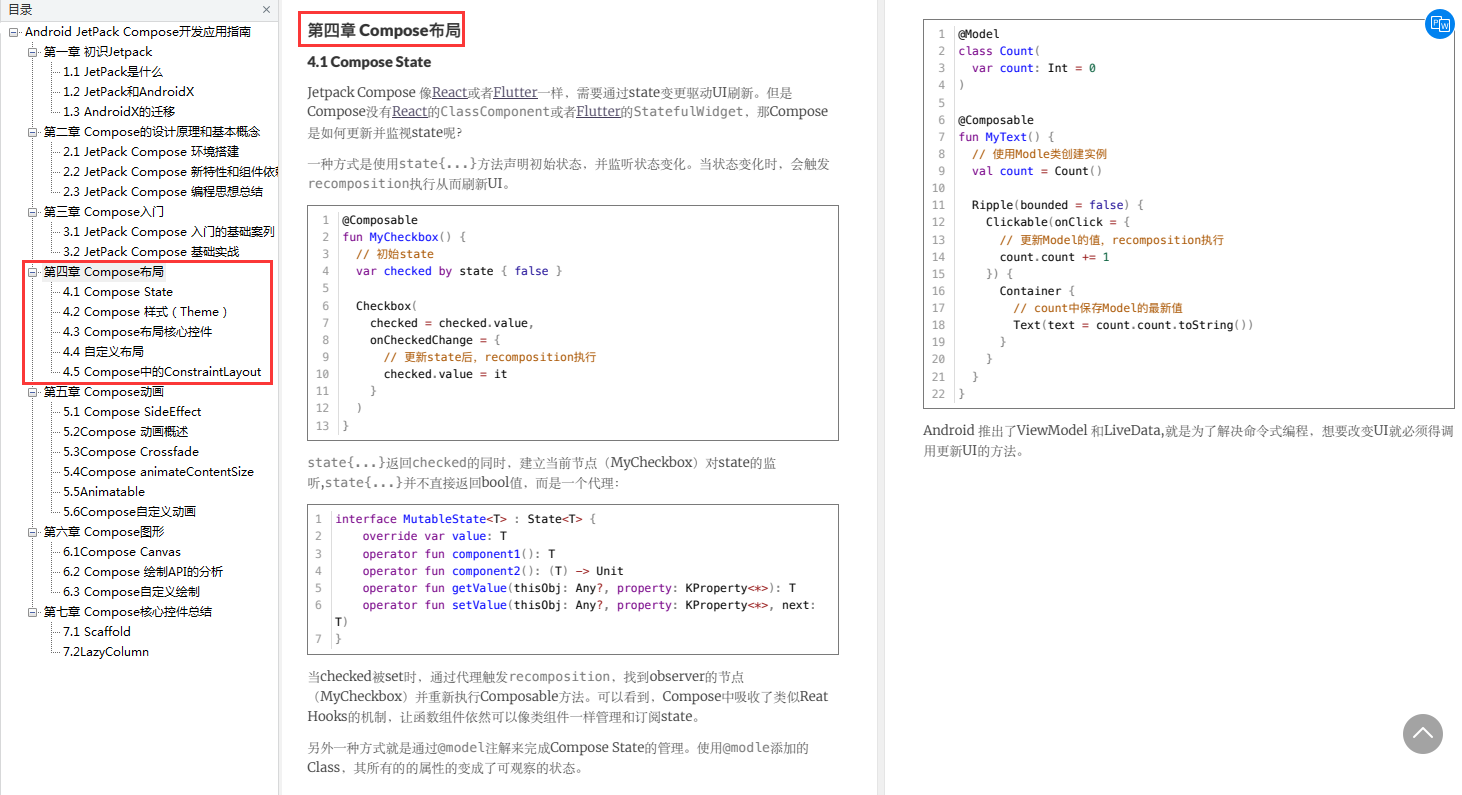Click code line Text(text = count.count.toString())
Image resolution: width=1462 pixels, height=795 pixels.
(1133, 325)
